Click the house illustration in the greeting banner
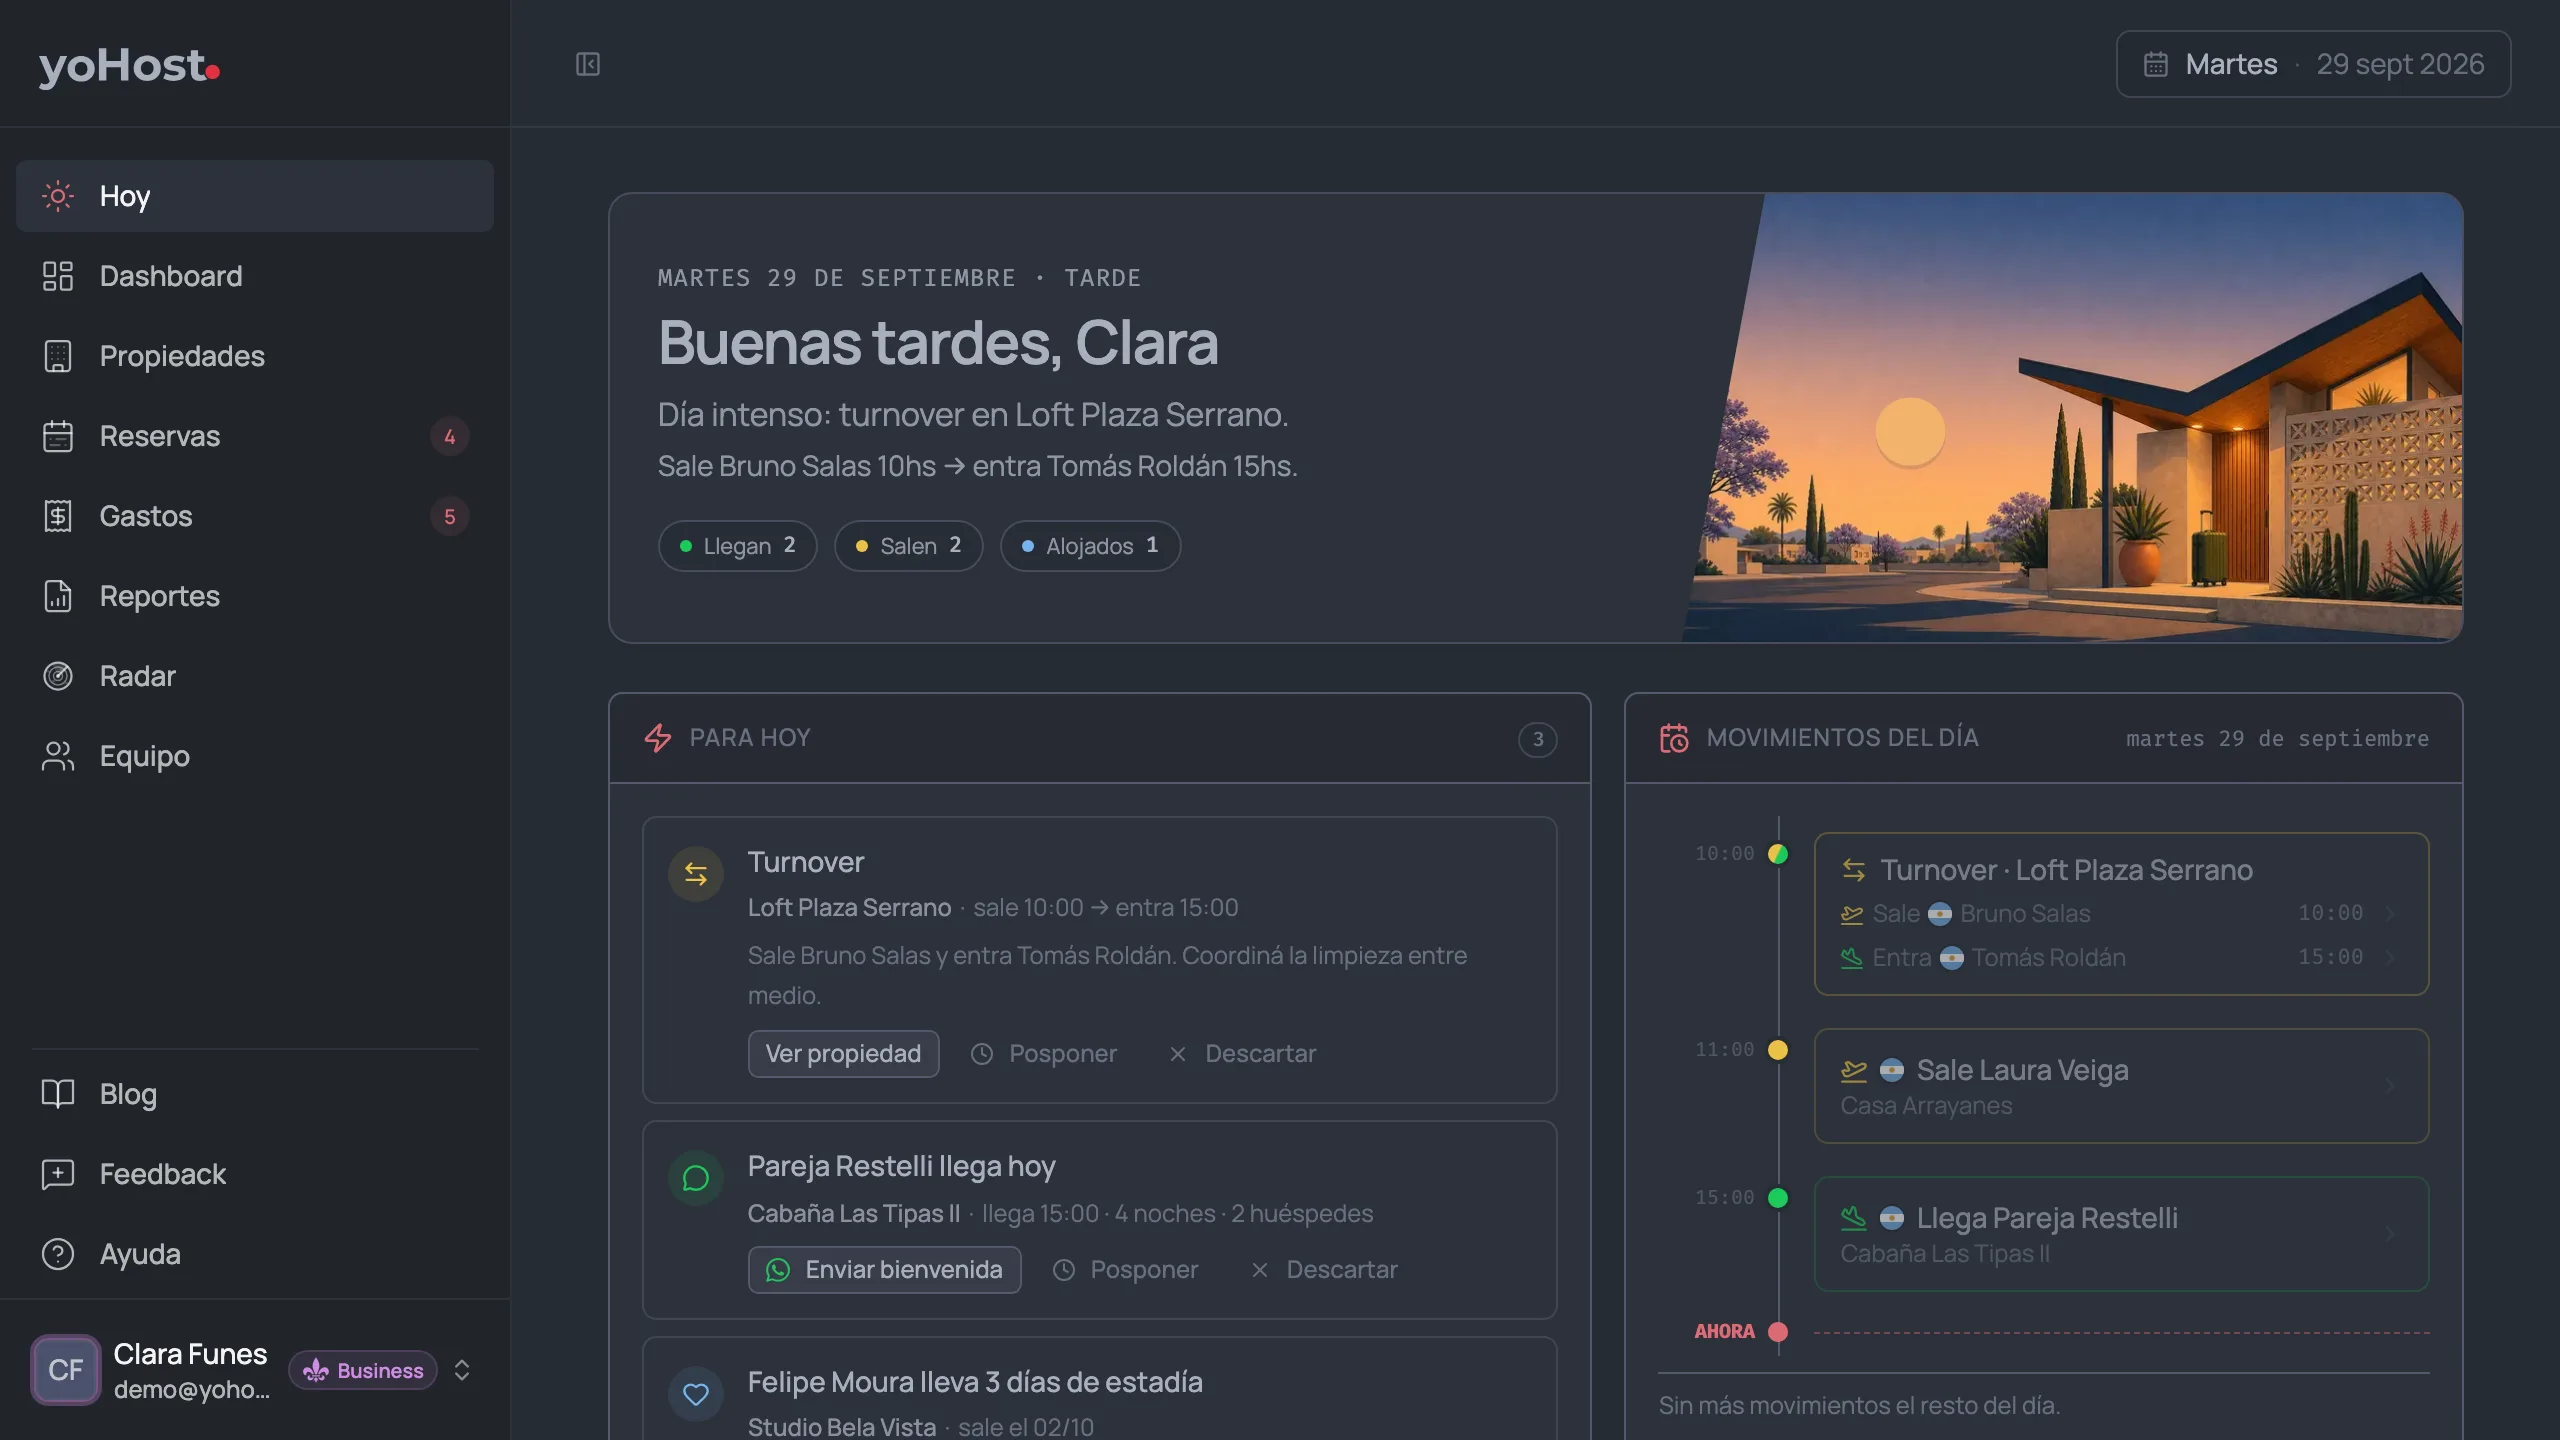 click(2073, 418)
